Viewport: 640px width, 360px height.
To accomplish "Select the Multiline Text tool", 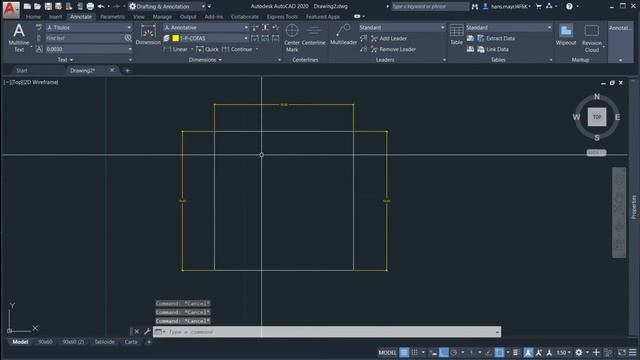I will 19,38.
